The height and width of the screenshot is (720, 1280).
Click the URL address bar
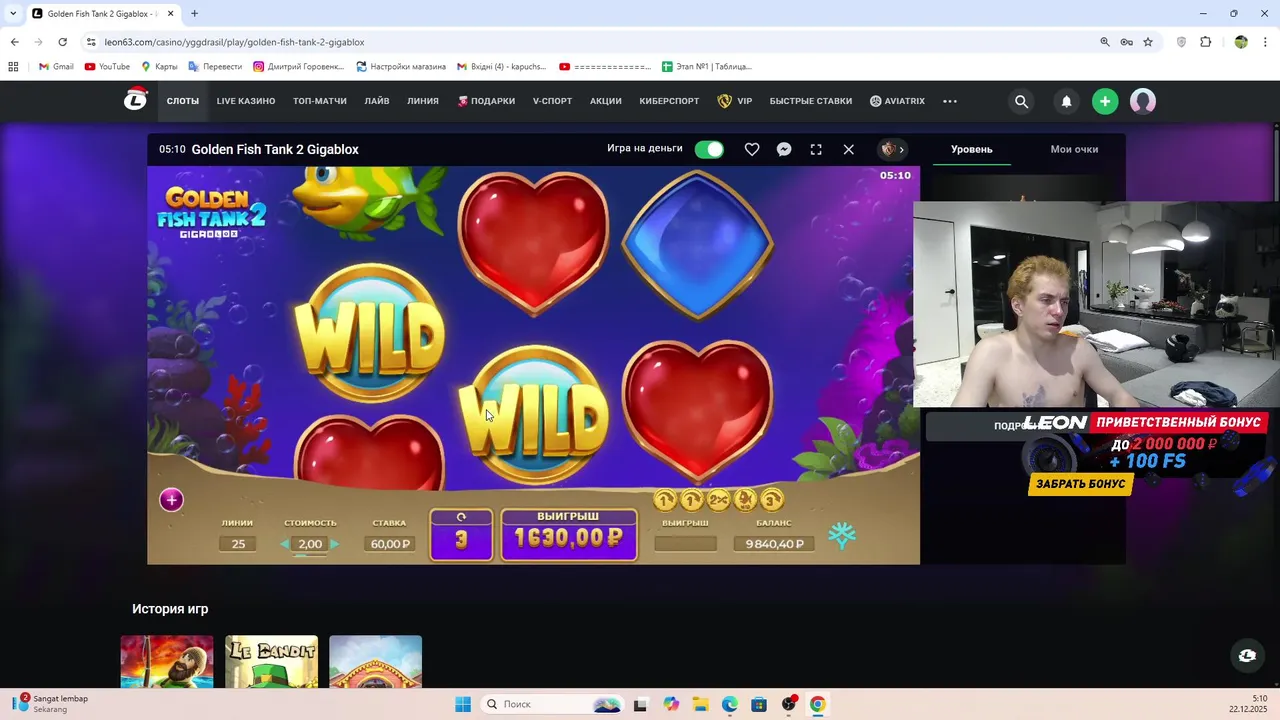pyautogui.click(x=590, y=42)
